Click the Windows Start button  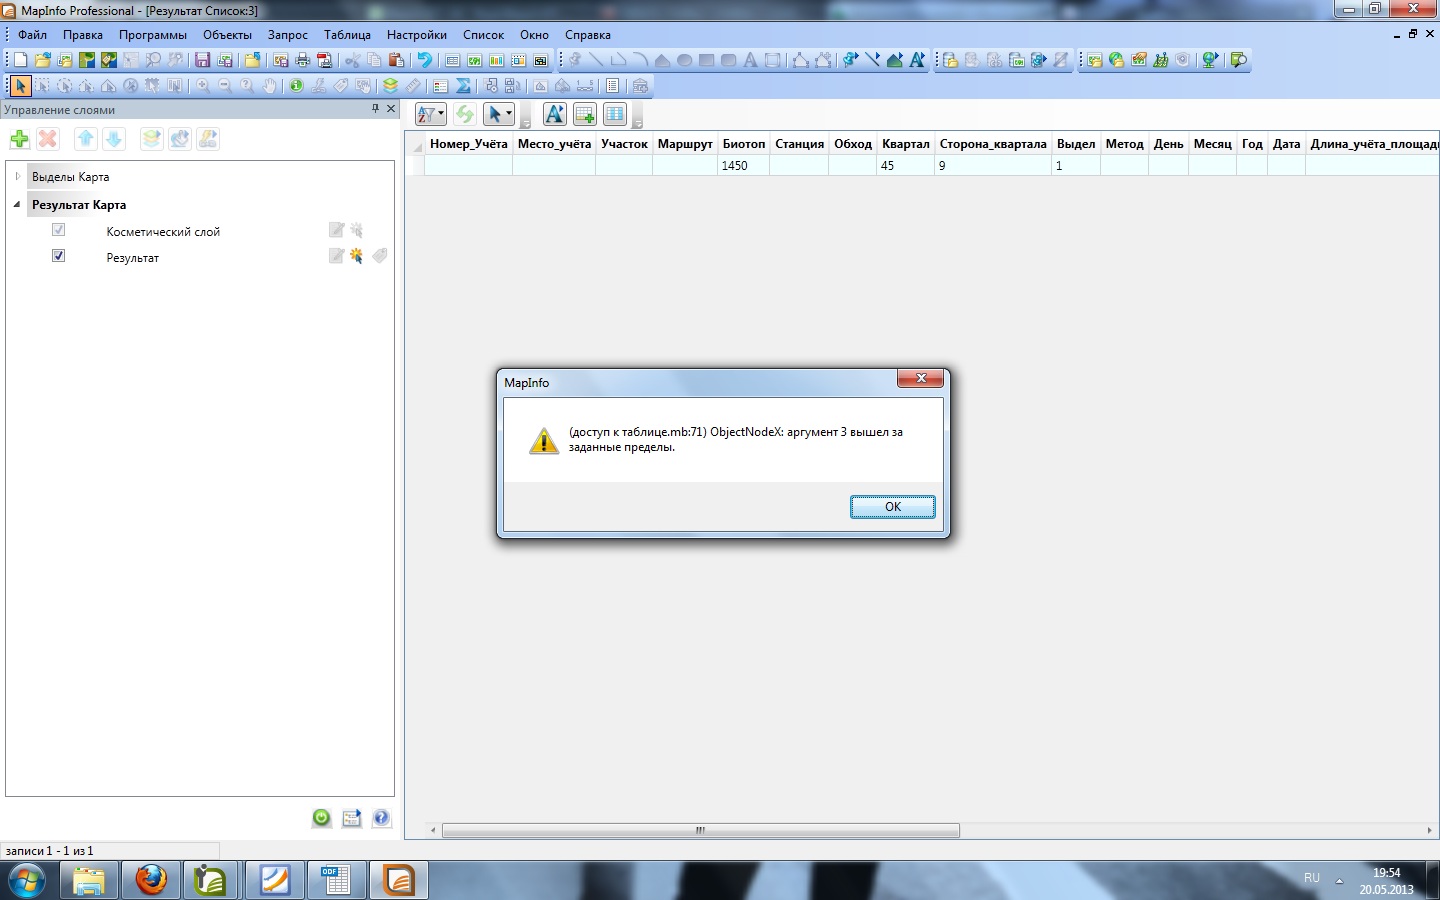(27, 882)
